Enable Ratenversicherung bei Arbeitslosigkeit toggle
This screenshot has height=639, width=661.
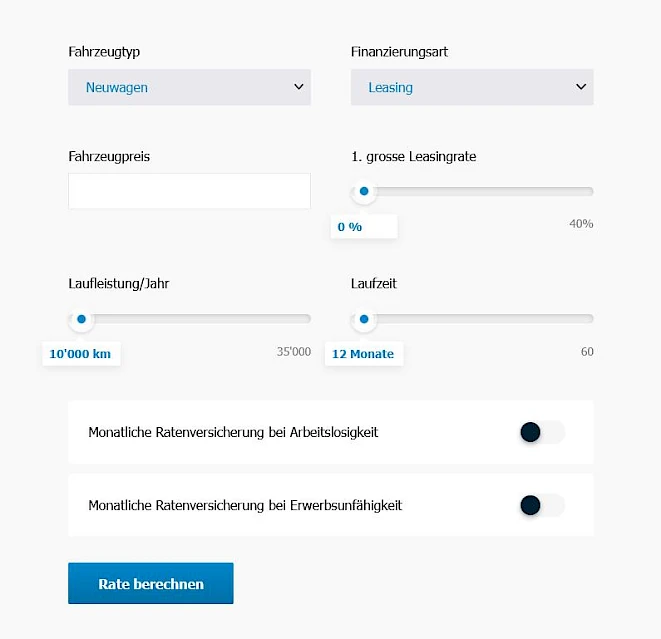click(542, 432)
